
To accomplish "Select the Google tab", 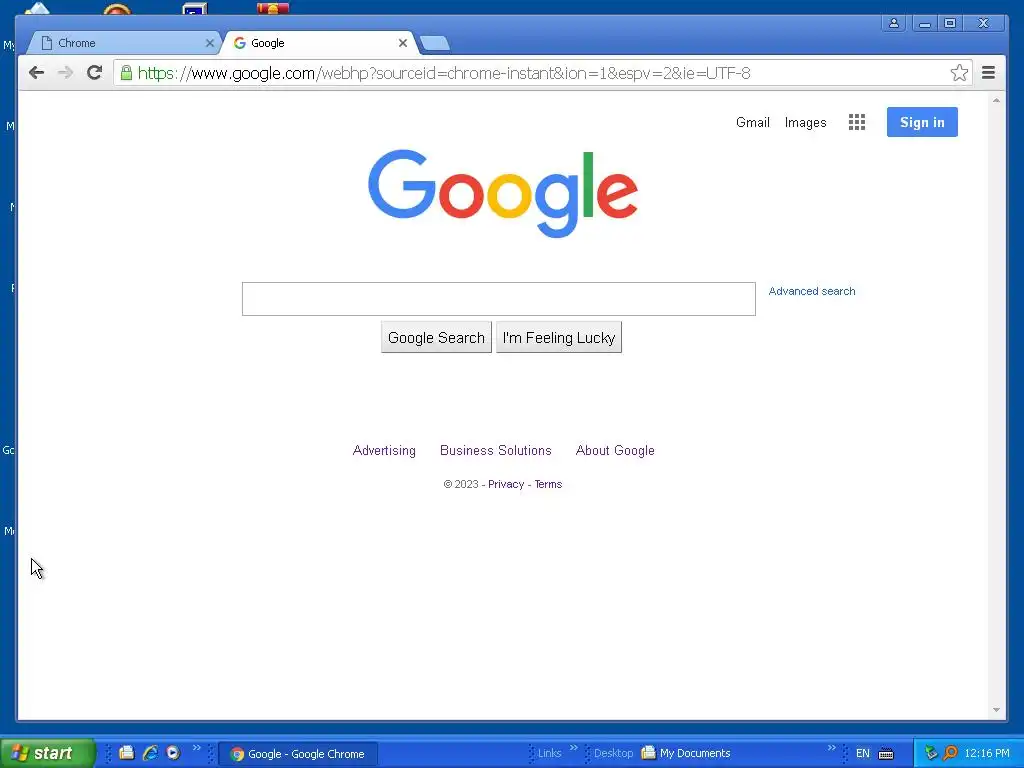I will pos(320,43).
